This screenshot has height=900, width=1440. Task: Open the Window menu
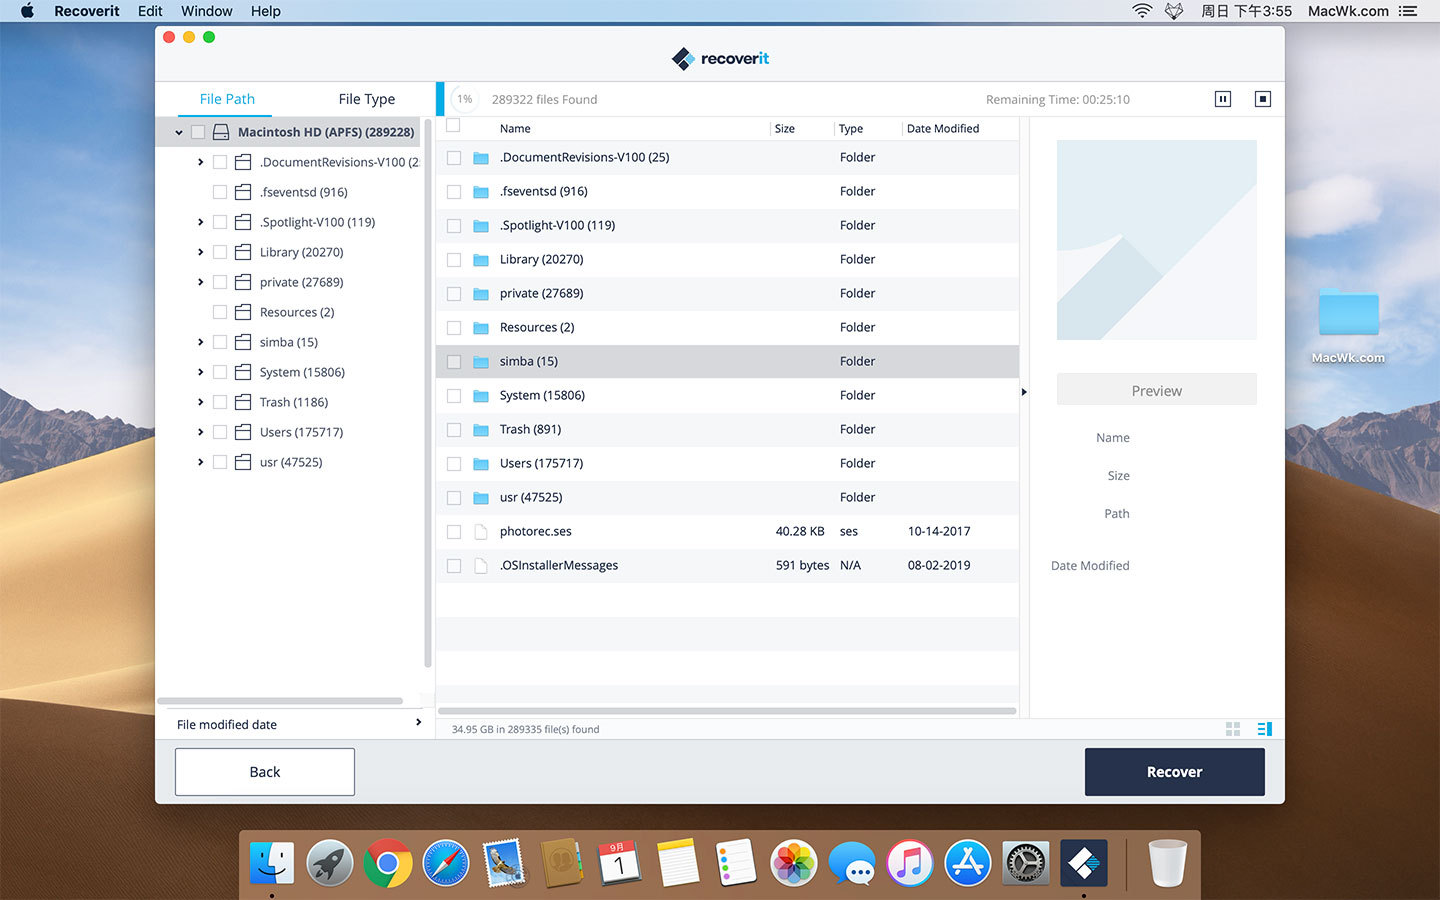(x=206, y=11)
